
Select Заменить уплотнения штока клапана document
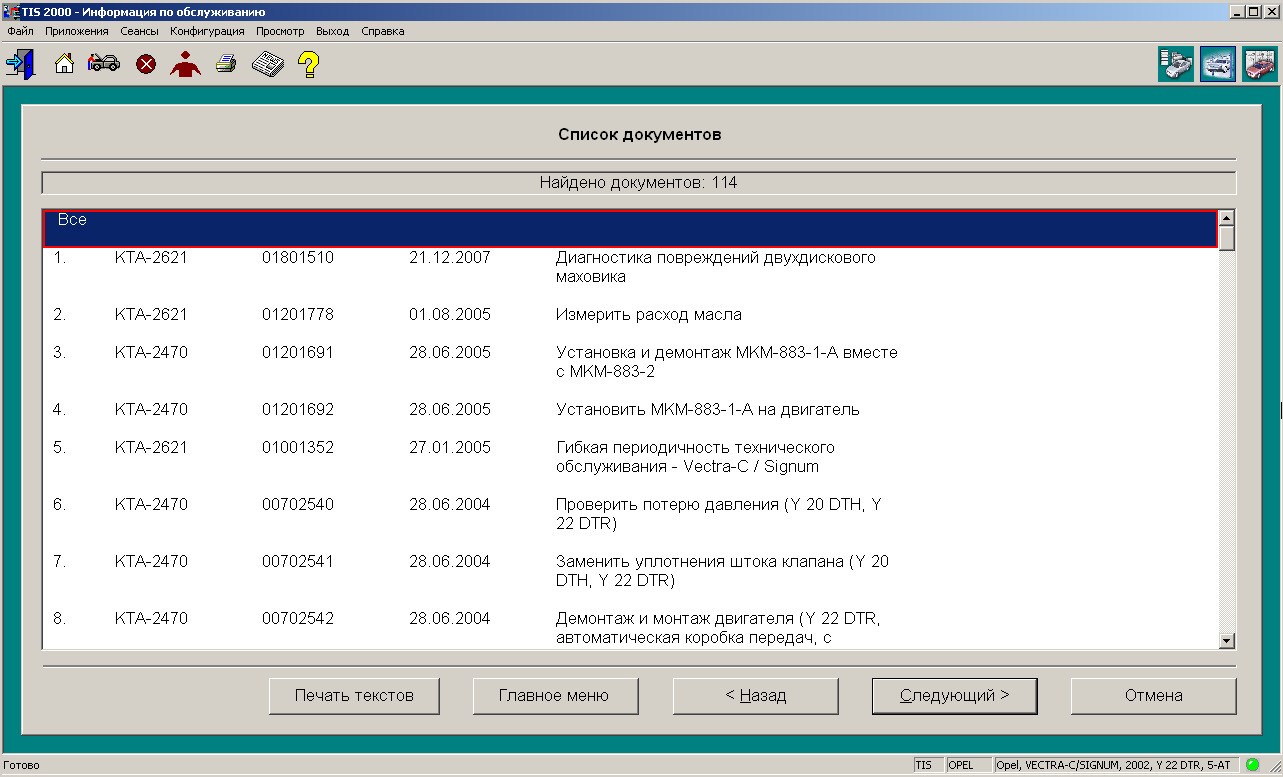722,571
